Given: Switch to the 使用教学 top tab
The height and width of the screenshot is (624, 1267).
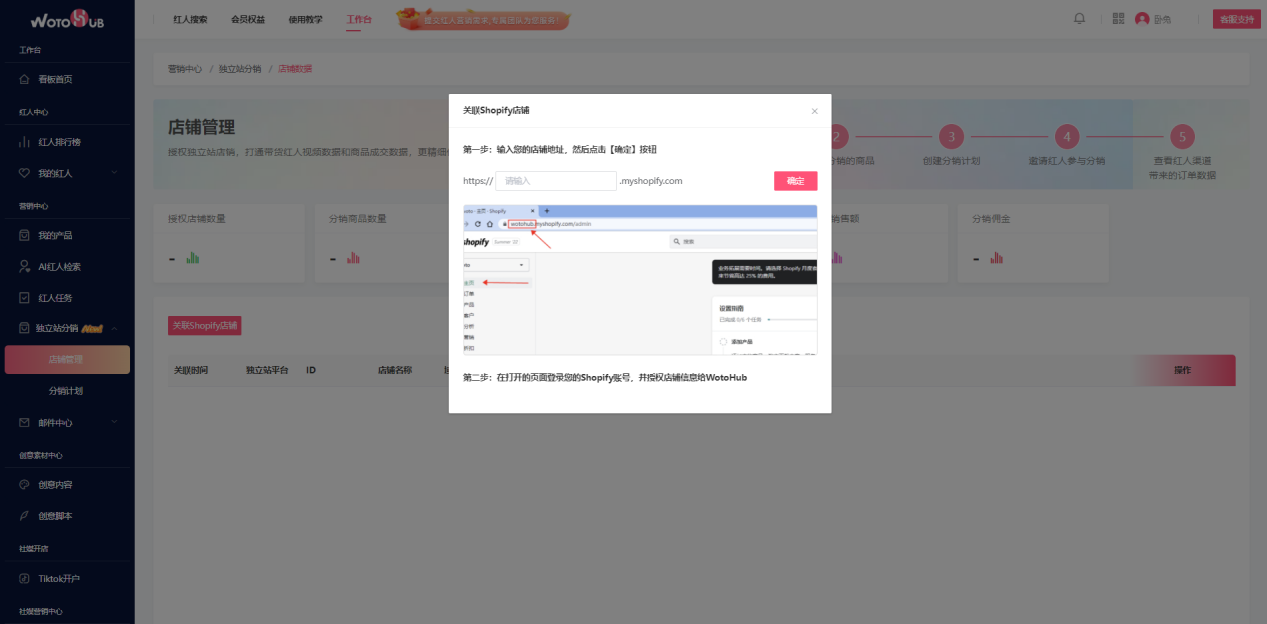Looking at the screenshot, I should pos(305,19).
